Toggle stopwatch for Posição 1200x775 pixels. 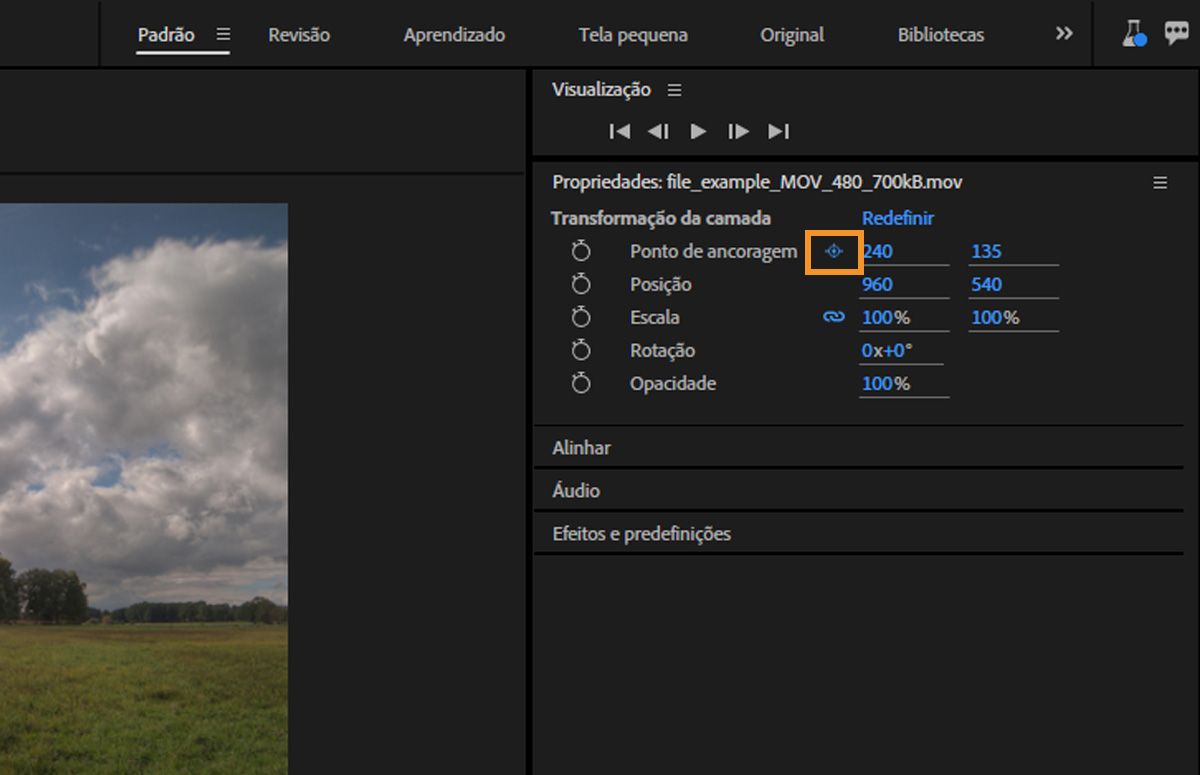click(x=581, y=284)
